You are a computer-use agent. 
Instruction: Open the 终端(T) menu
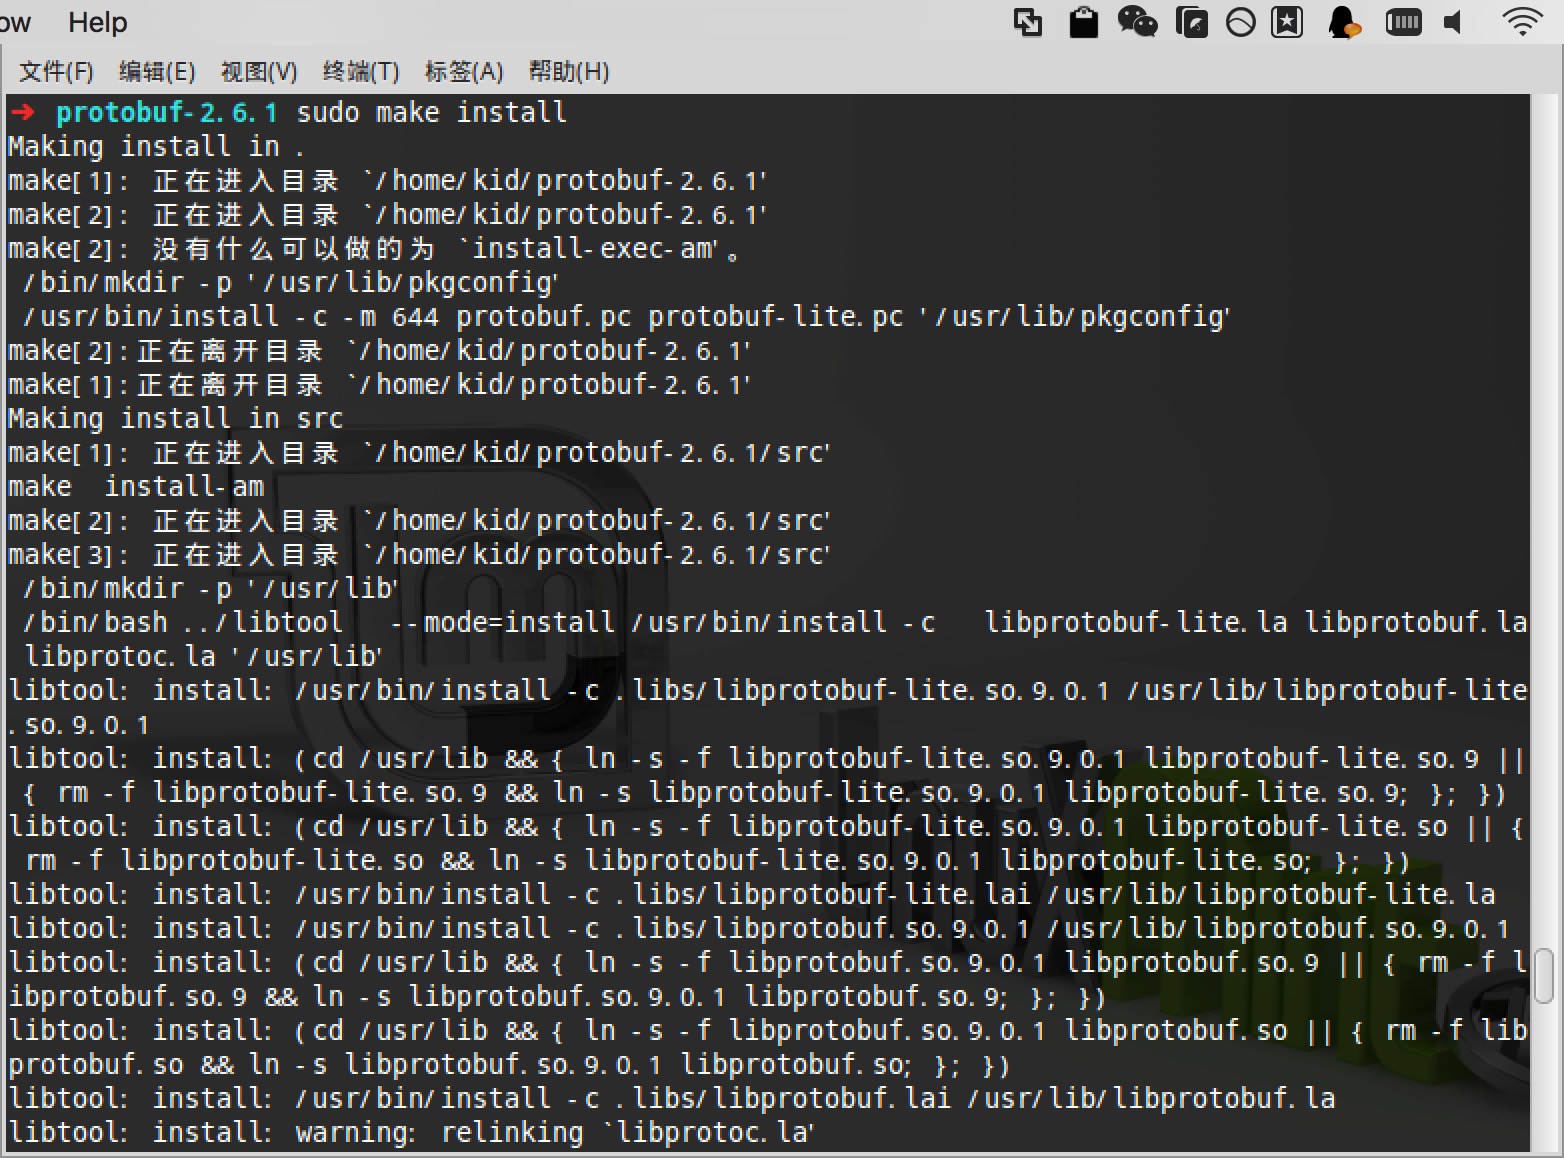(361, 71)
